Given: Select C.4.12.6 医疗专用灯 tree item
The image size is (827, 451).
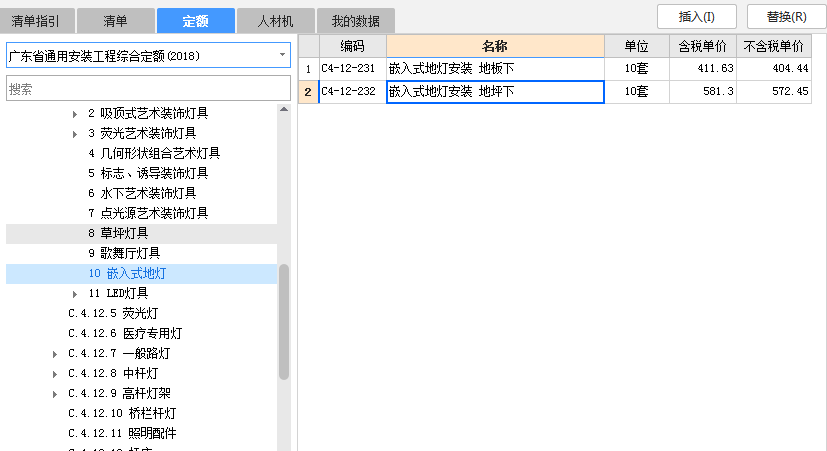Looking at the screenshot, I should (x=125, y=333).
